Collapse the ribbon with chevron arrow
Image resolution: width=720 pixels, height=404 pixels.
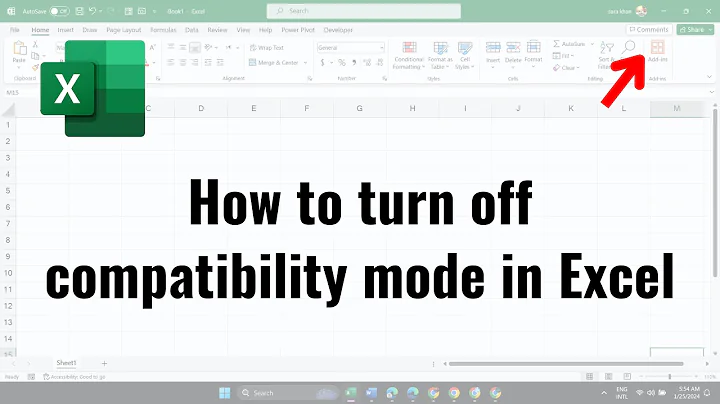pyautogui.click(x=709, y=77)
